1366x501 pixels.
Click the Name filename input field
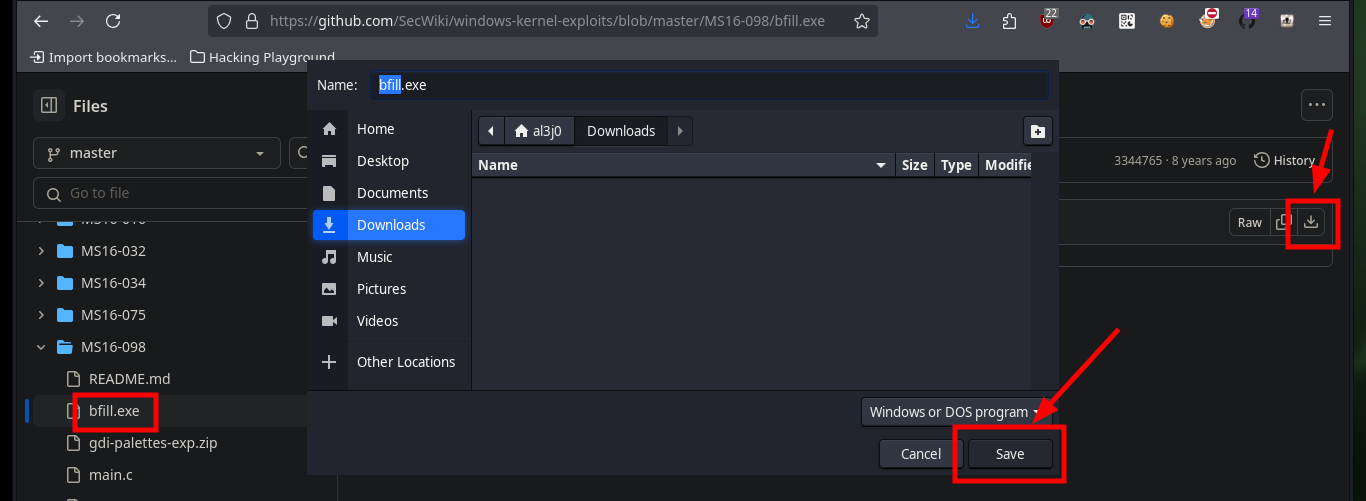click(709, 85)
